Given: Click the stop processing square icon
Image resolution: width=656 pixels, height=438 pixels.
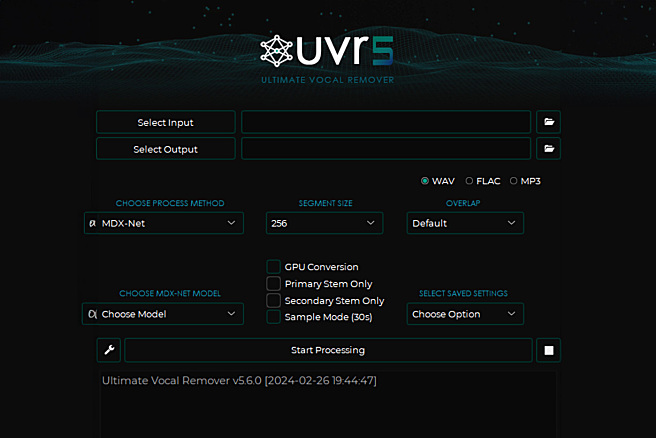Looking at the screenshot, I should tap(548, 350).
